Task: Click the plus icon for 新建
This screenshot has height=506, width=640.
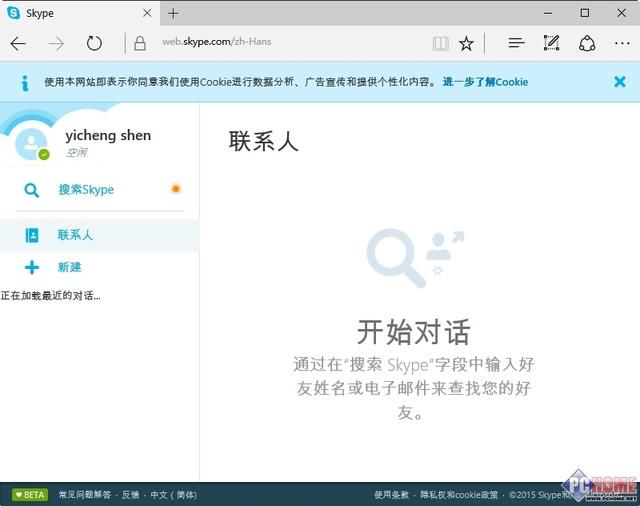Action: pos(32,268)
